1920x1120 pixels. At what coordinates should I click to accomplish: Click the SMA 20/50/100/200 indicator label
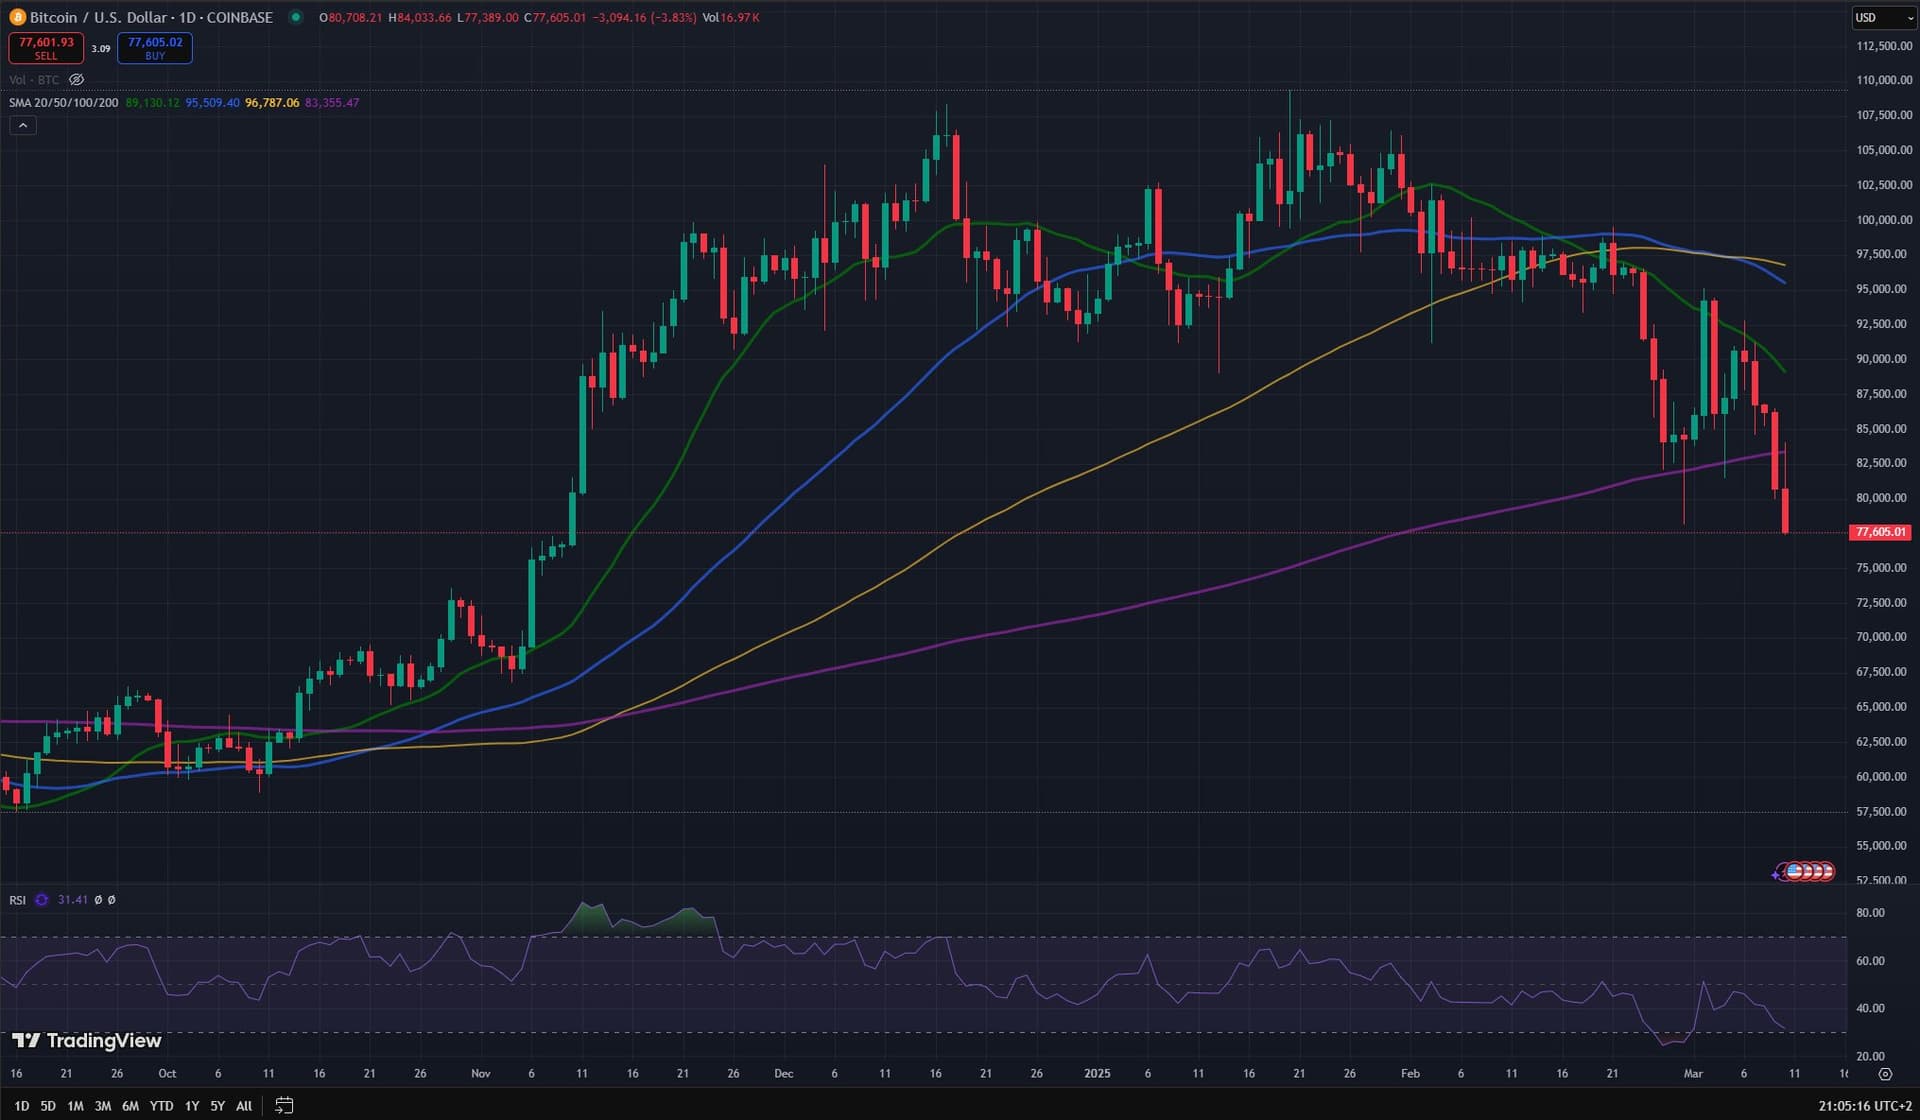(x=64, y=103)
